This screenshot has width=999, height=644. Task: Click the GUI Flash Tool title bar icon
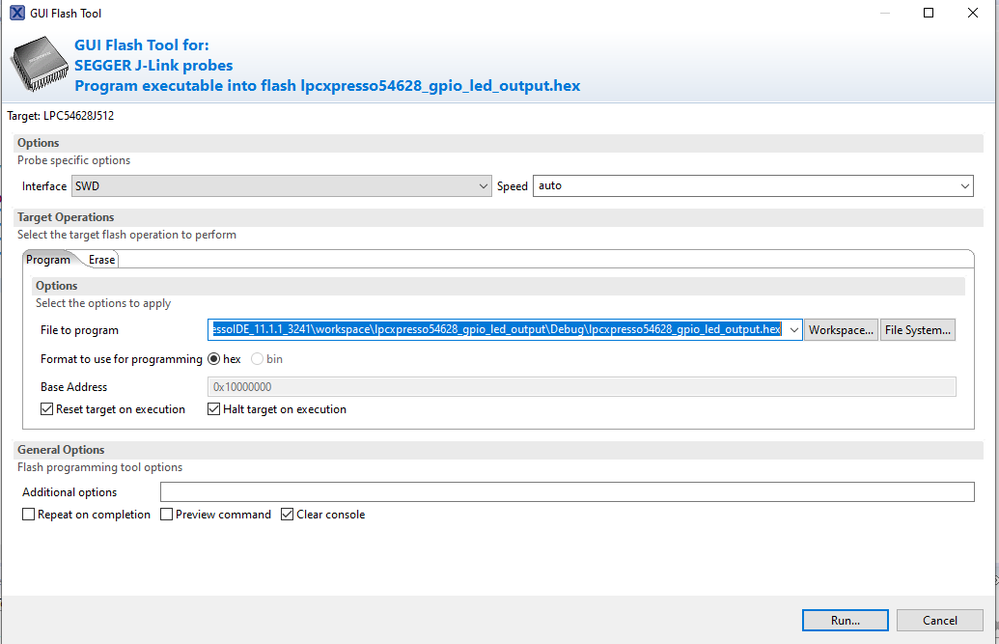coord(17,13)
